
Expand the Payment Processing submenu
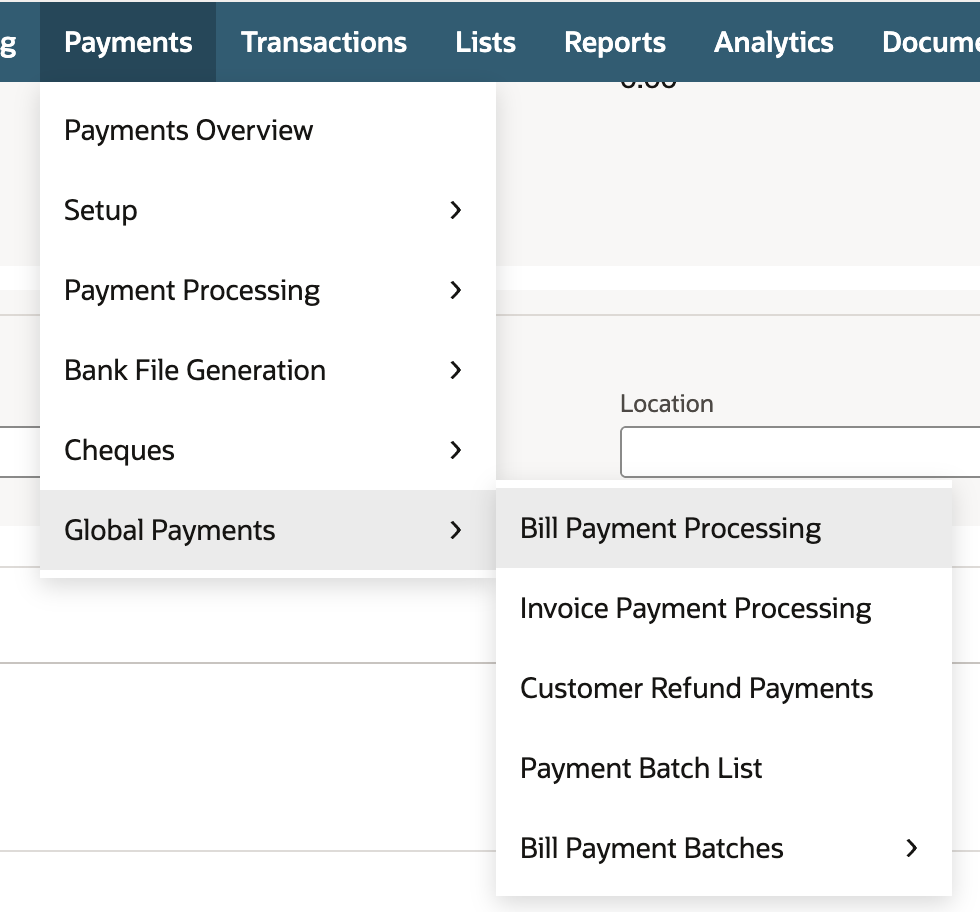click(268, 290)
